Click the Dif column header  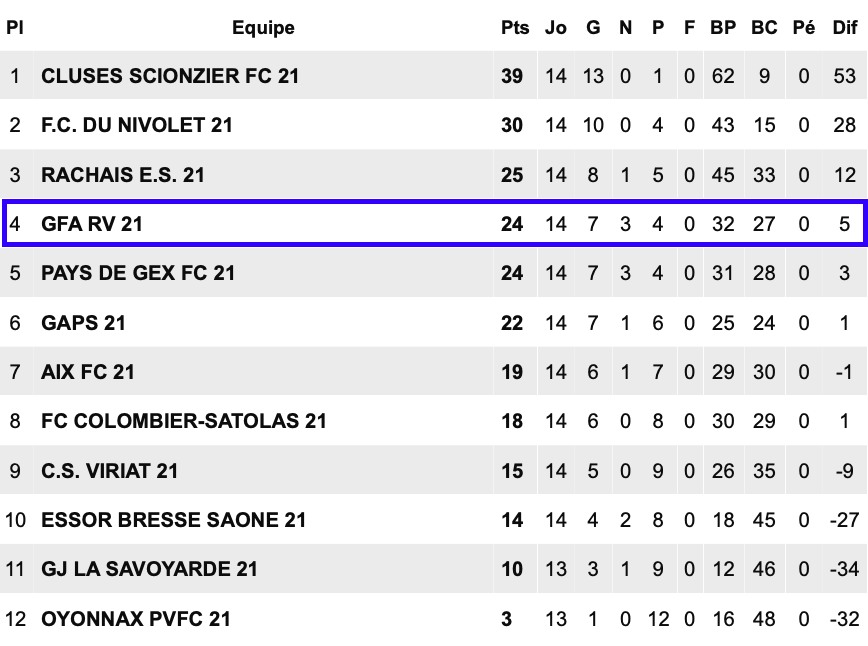point(845,28)
